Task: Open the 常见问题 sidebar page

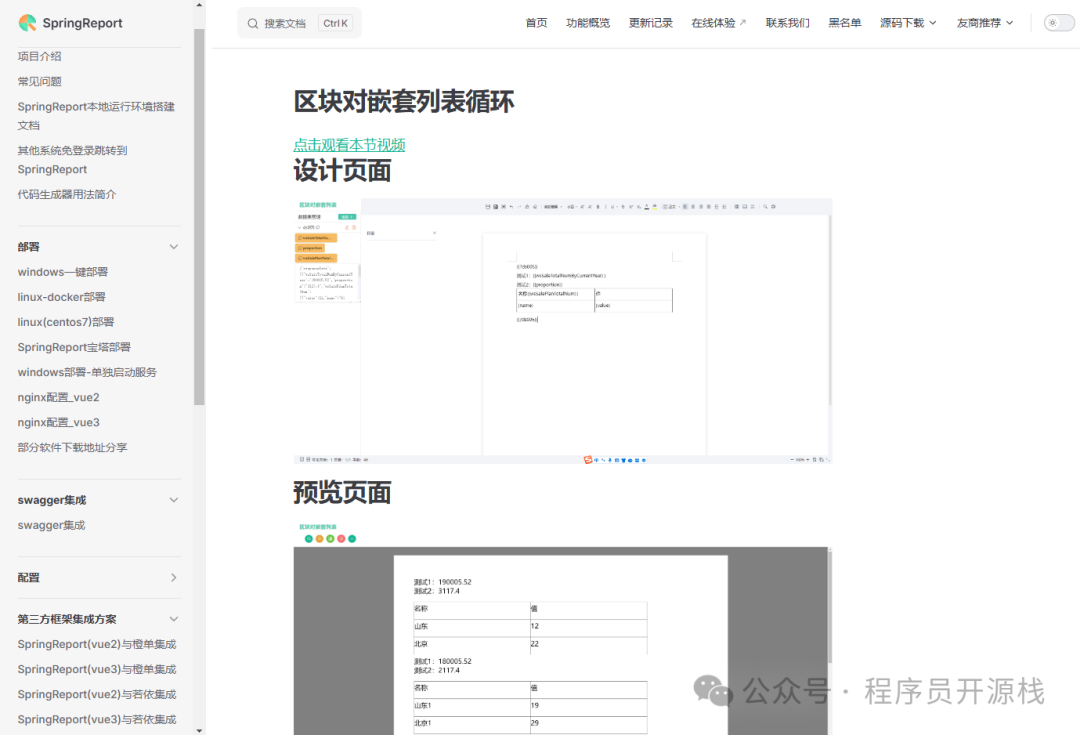Action: pos(38,81)
